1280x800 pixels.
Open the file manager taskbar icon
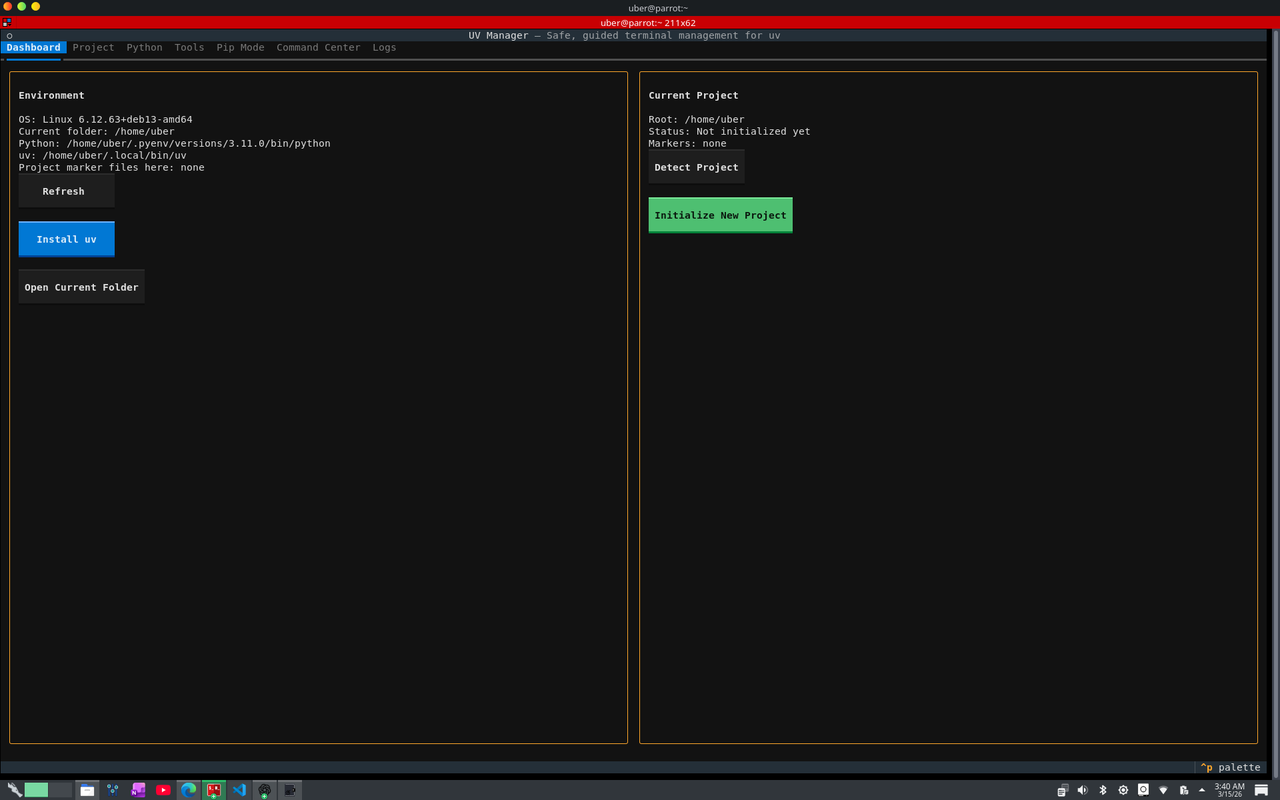(87, 790)
